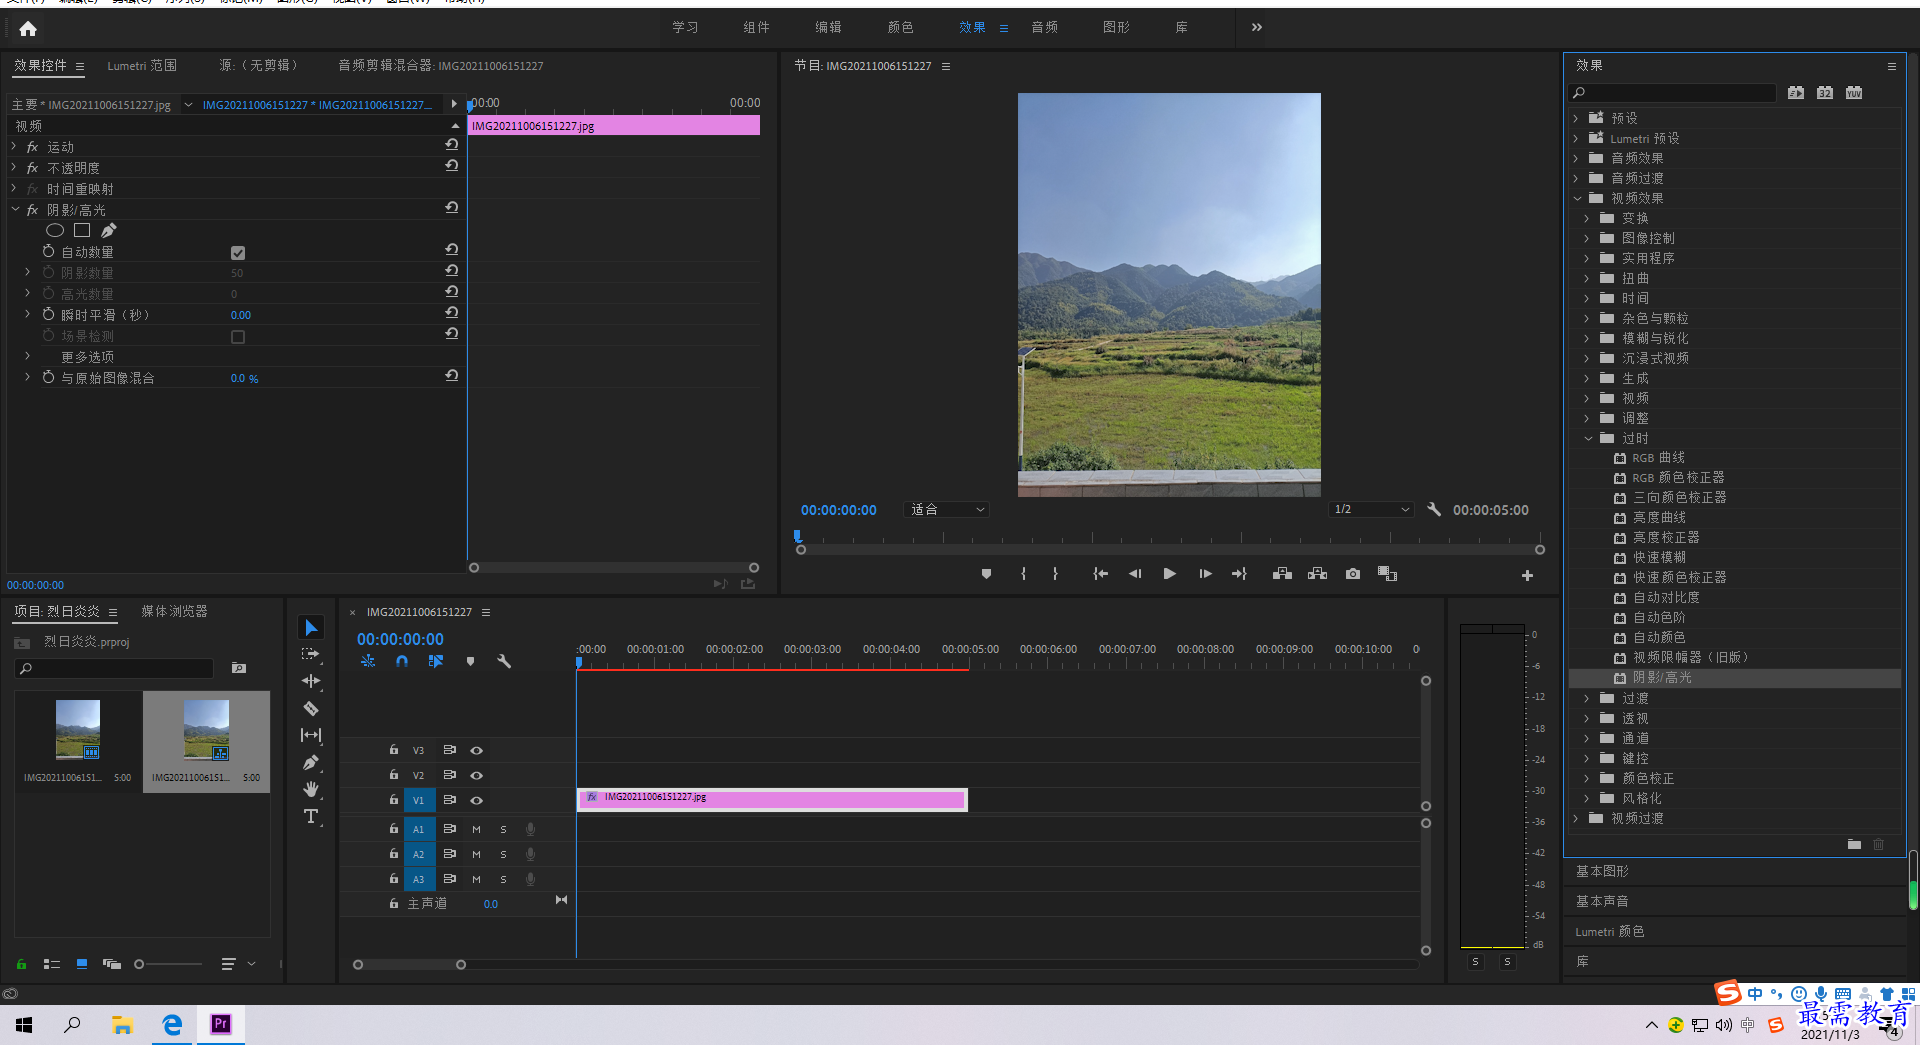The image size is (1920, 1045).
Task: Open timeline display settings wrench
Action: pos(504,661)
